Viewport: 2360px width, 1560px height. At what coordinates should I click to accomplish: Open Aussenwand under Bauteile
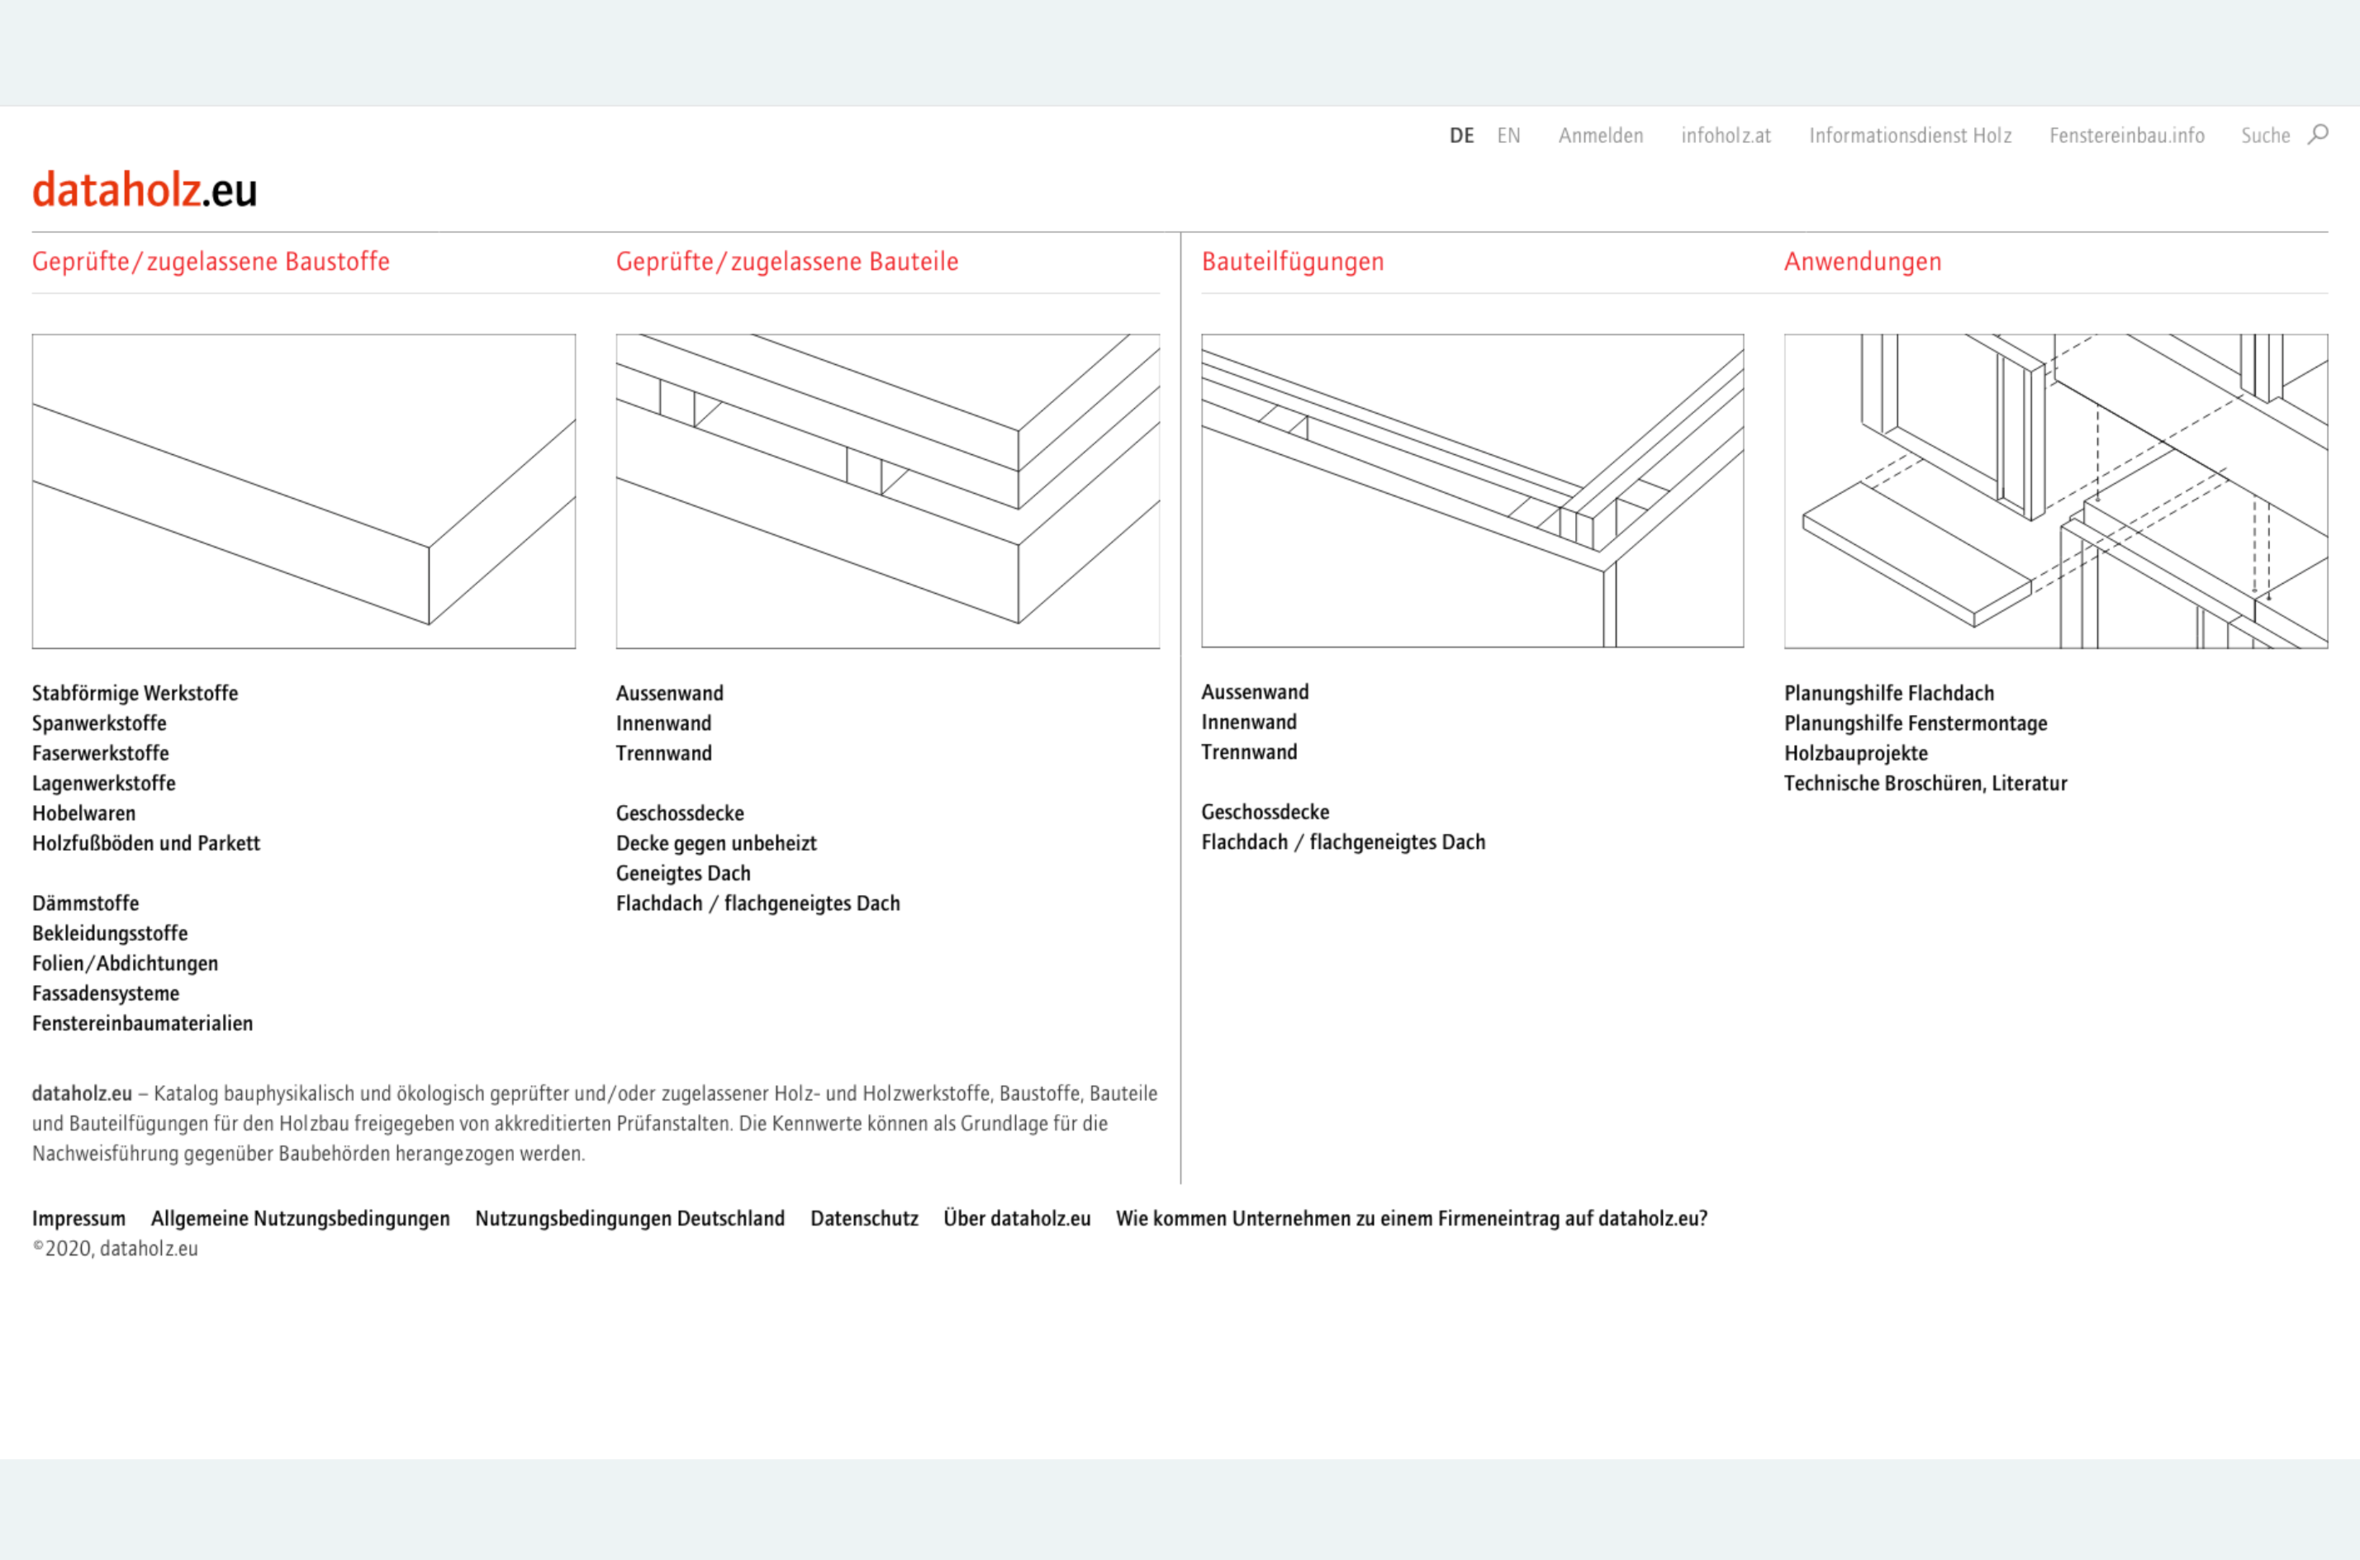click(x=669, y=693)
